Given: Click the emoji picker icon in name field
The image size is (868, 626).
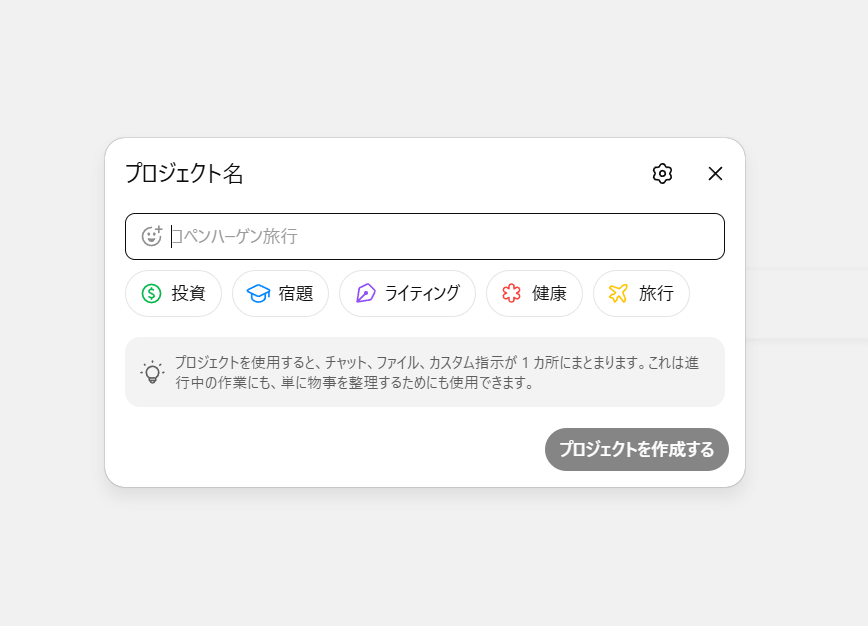Looking at the screenshot, I should [152, 236].
